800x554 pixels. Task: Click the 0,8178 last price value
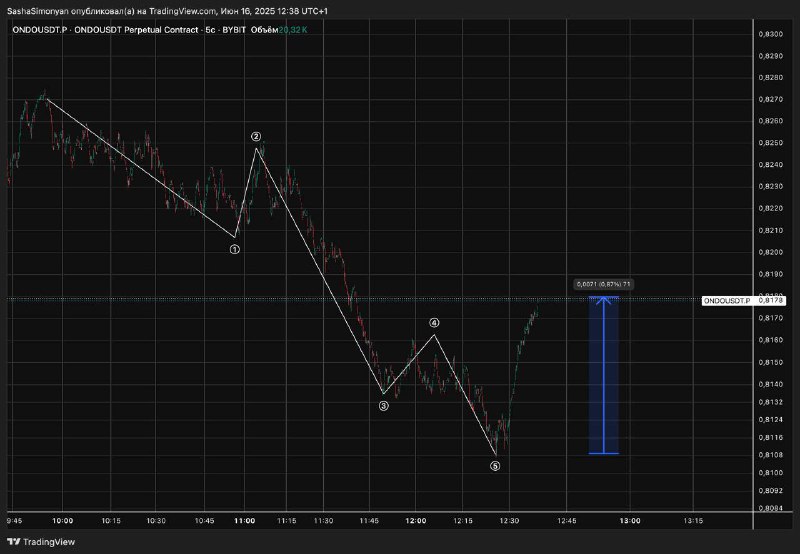(770, 301)
